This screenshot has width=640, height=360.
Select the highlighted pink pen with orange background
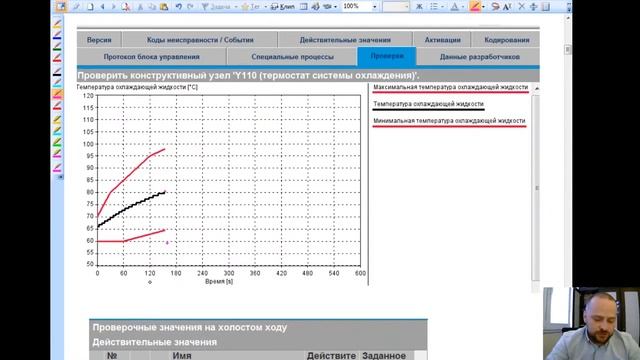pyautogui.click(x=58, y=94)
